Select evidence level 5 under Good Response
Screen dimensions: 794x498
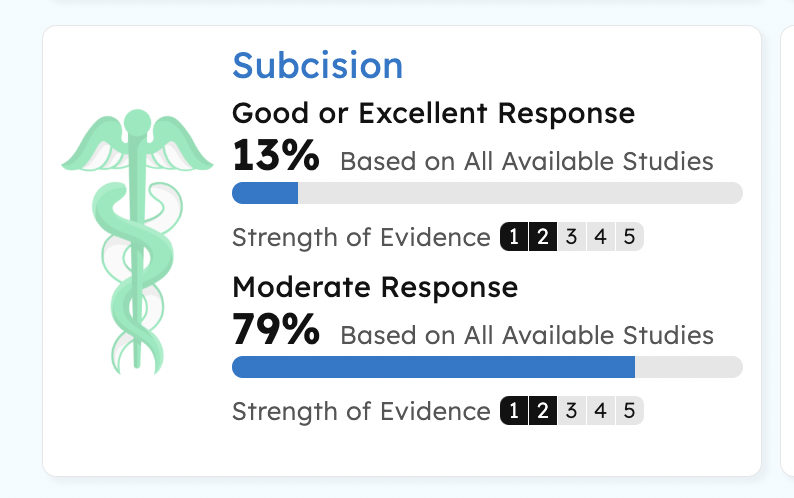tap(629, 237)
